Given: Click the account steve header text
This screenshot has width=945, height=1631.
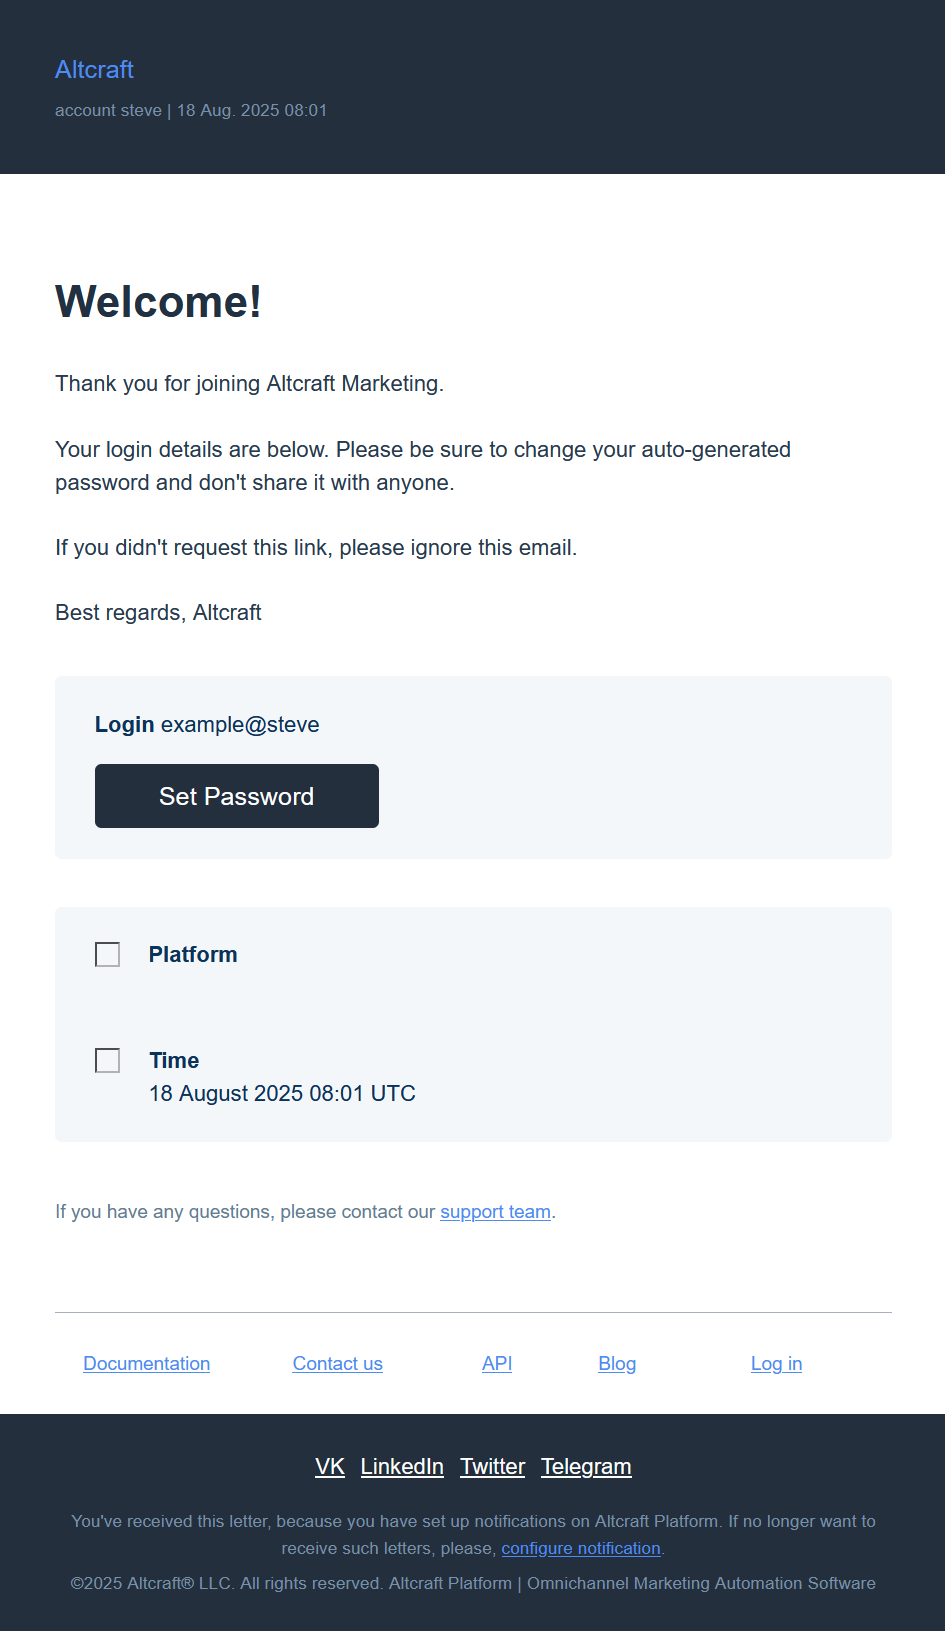Looking at the screenshot, I should [x=108, y=111].
